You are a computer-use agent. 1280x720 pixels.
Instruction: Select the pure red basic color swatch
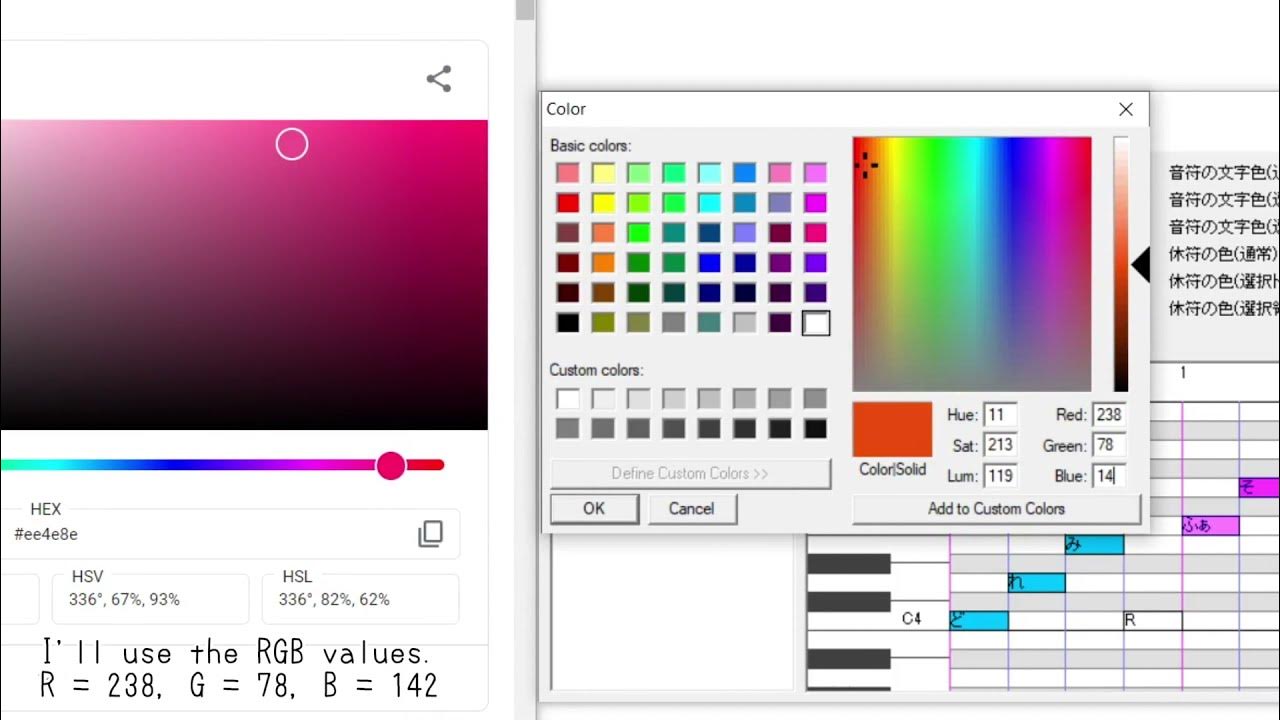pyautogui.click(x=568, y=203)
